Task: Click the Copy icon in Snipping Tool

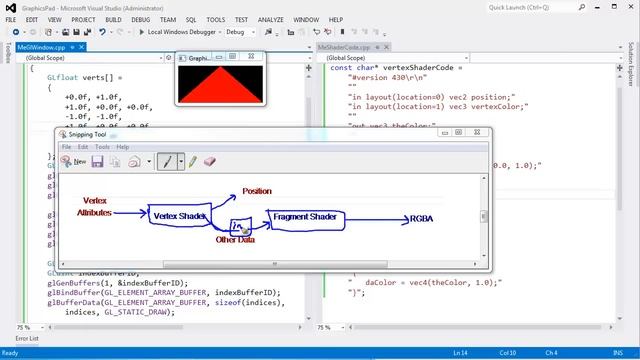Action: pos(115,162)
